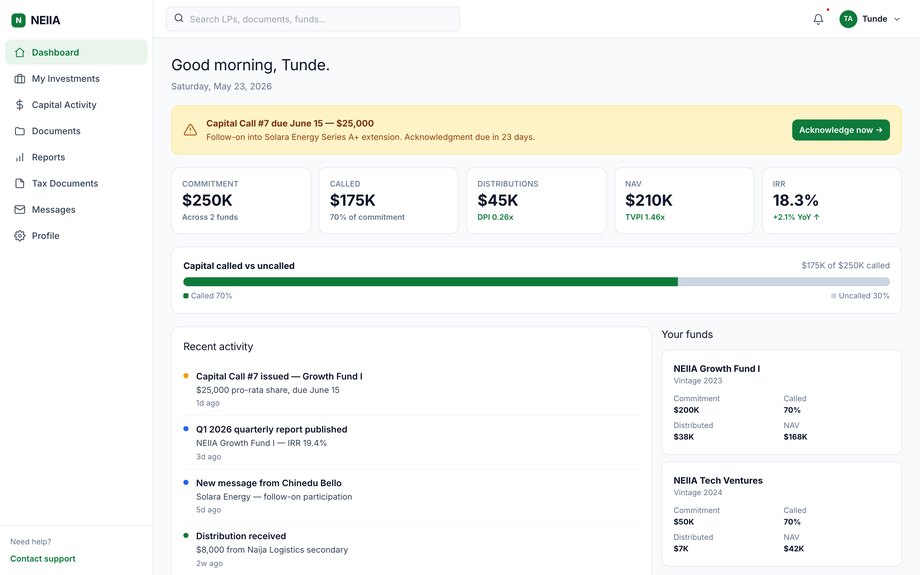This screenshot has height=575, width=920.
Task: Click the Capital Activity dollar icon
Action: (20, 104)
